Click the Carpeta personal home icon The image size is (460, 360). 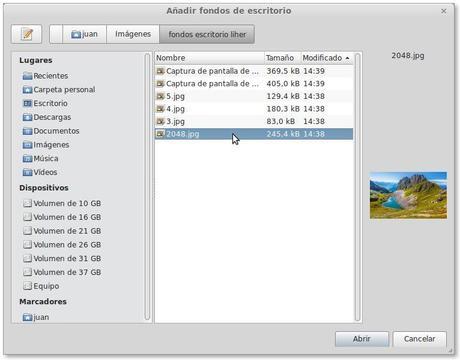tap(27, 90)
